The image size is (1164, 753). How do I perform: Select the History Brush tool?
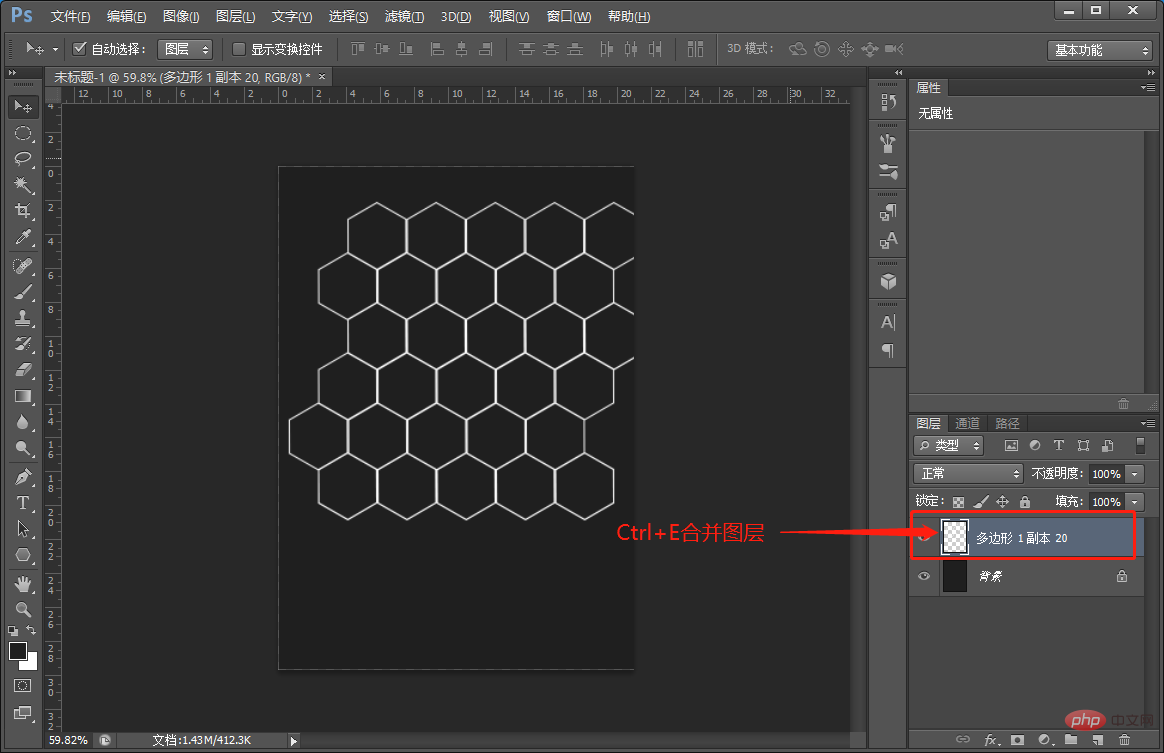[x=23, y=344]
